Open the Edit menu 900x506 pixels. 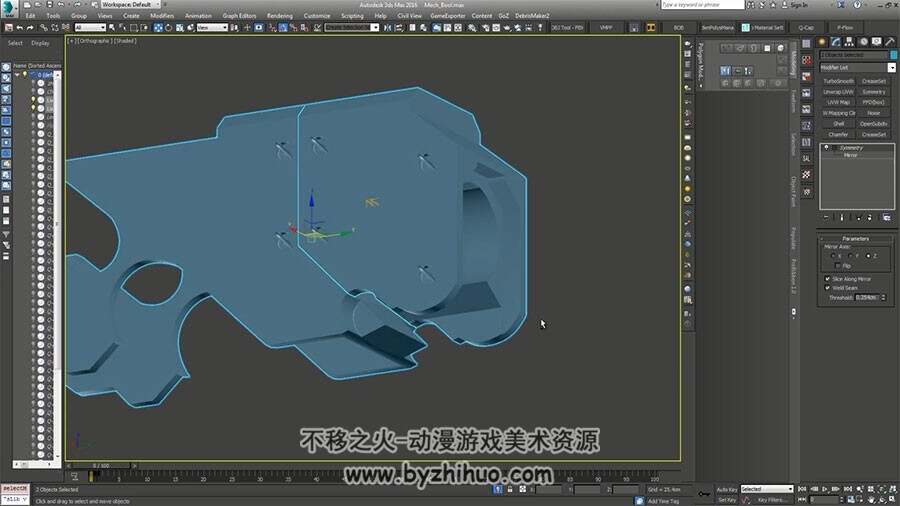pos(30,16)
